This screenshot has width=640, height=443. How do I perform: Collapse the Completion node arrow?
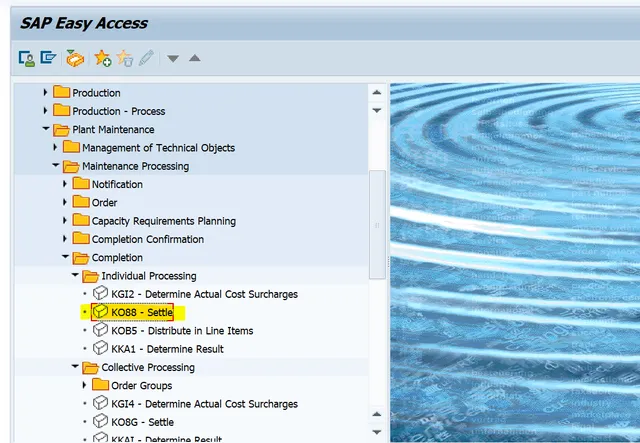coord(65,256)
